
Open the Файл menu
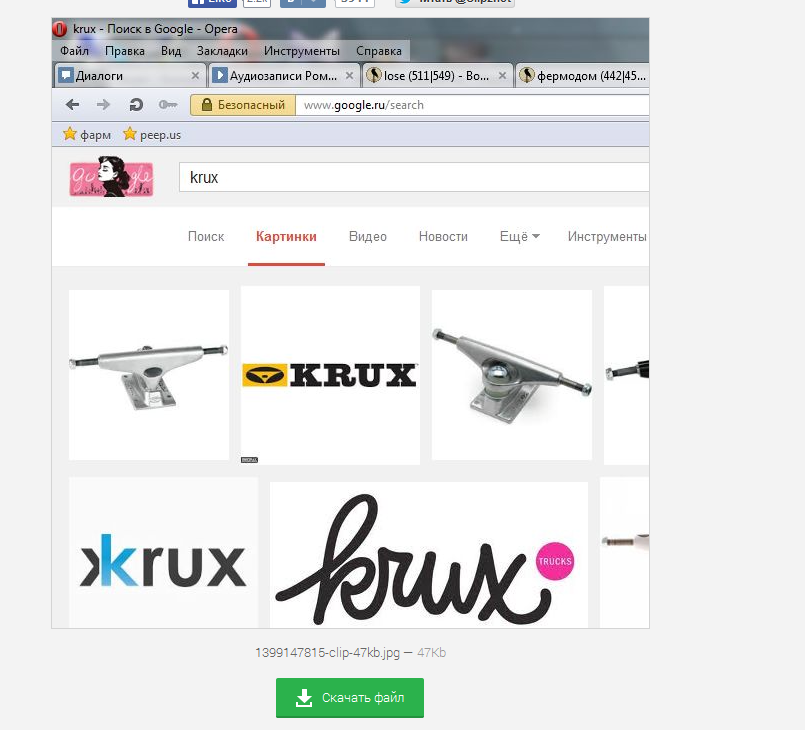point(74,51)
